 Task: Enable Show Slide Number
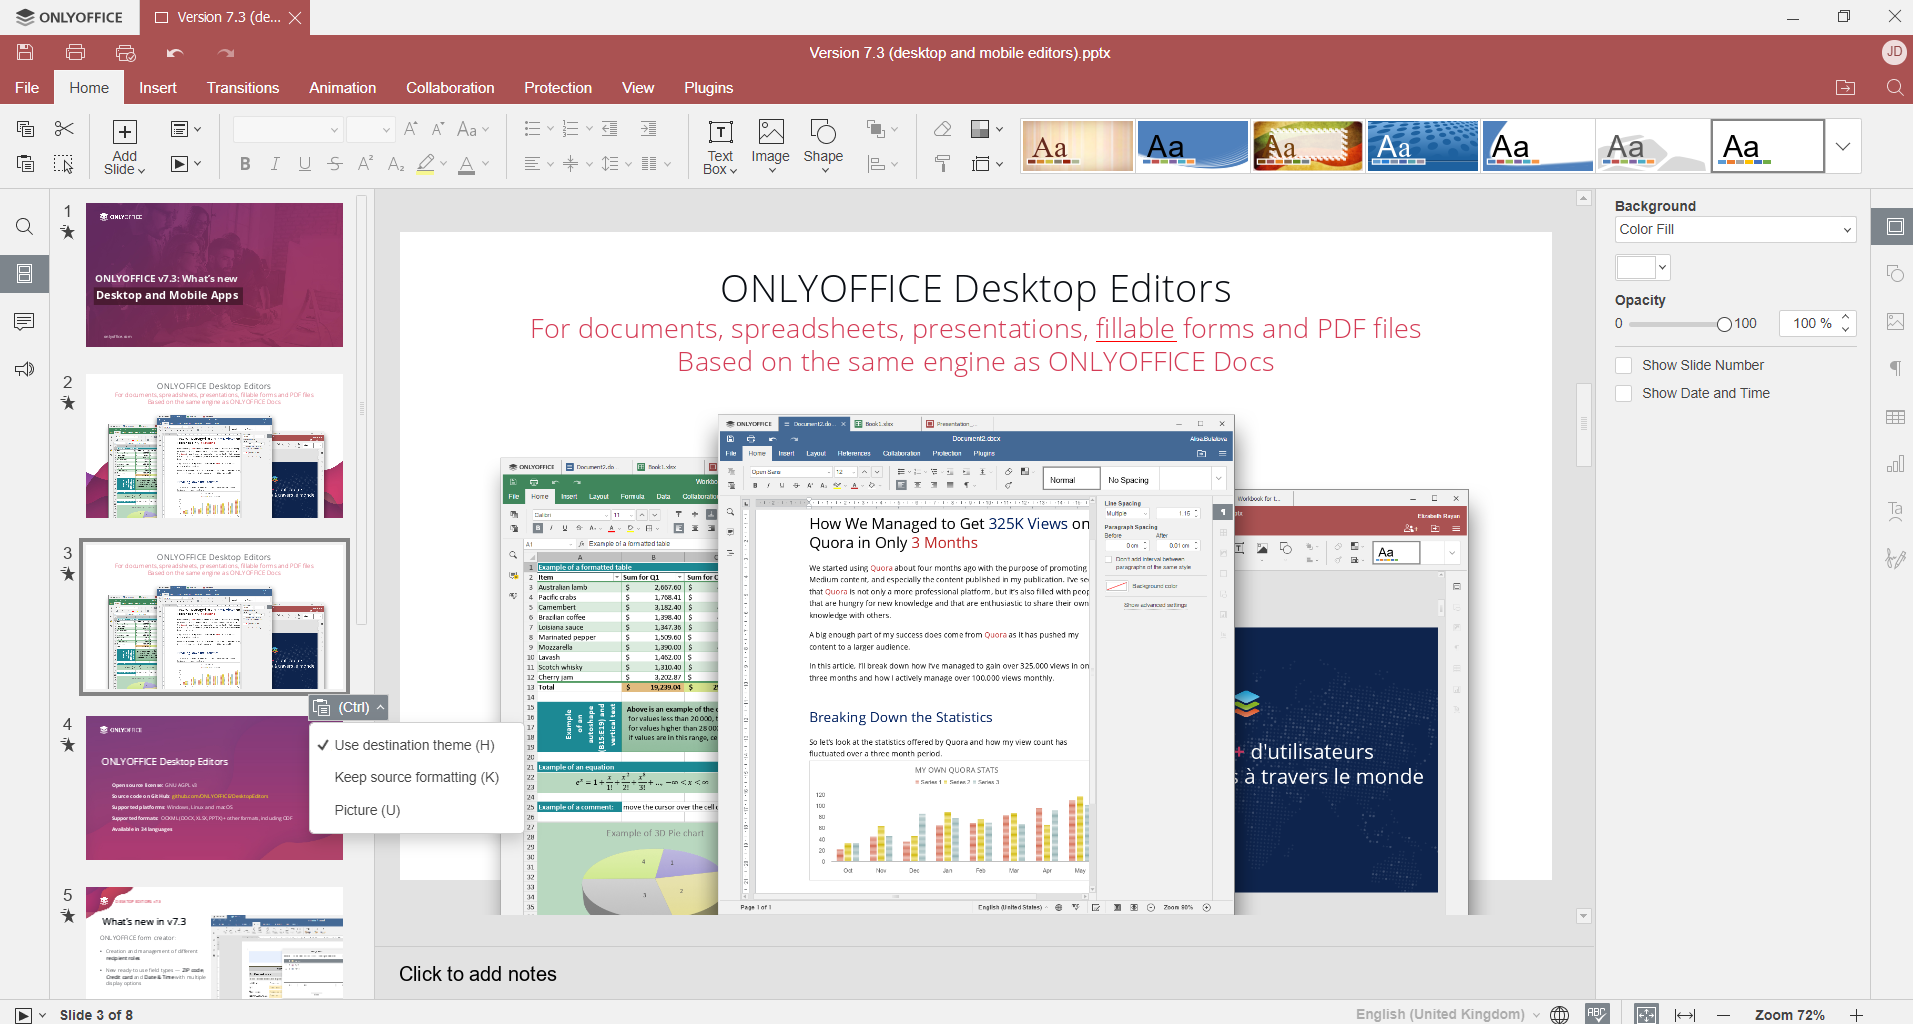[x=1623, y=365]
